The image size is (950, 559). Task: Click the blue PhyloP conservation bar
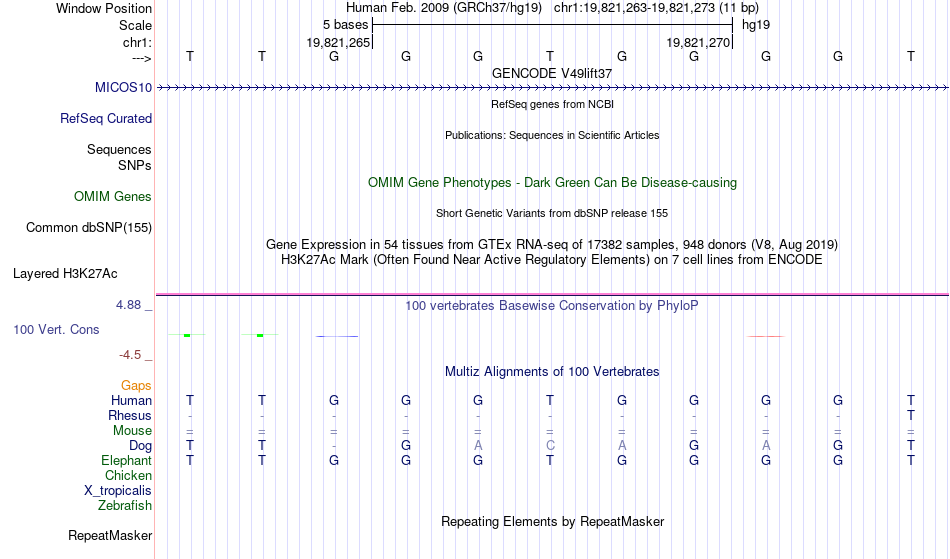tap(337, 336)
